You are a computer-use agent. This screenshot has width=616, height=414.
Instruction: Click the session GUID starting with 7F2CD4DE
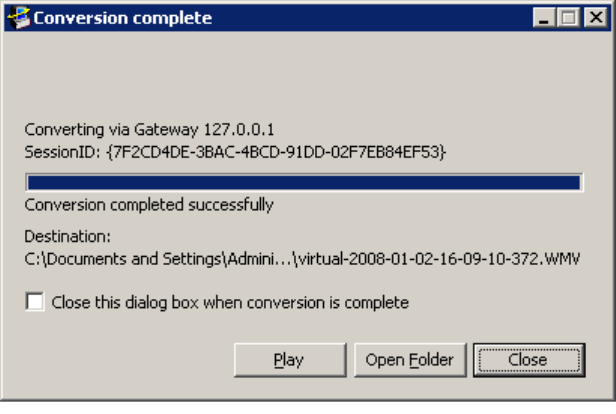(x=276, y=152)
